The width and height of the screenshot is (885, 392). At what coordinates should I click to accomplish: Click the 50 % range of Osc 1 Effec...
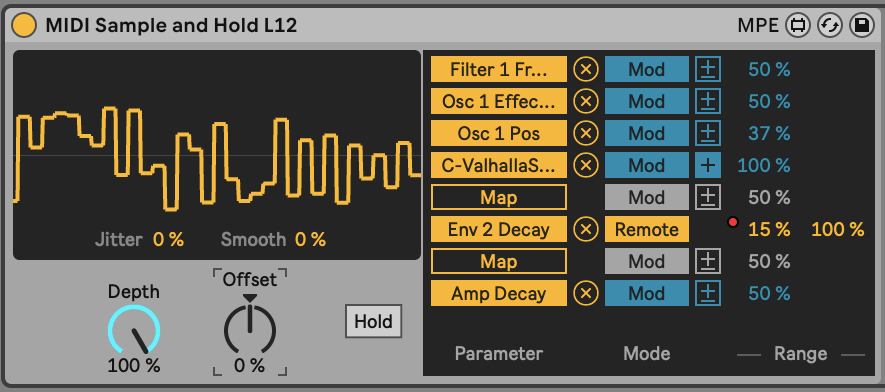(769, 102)
